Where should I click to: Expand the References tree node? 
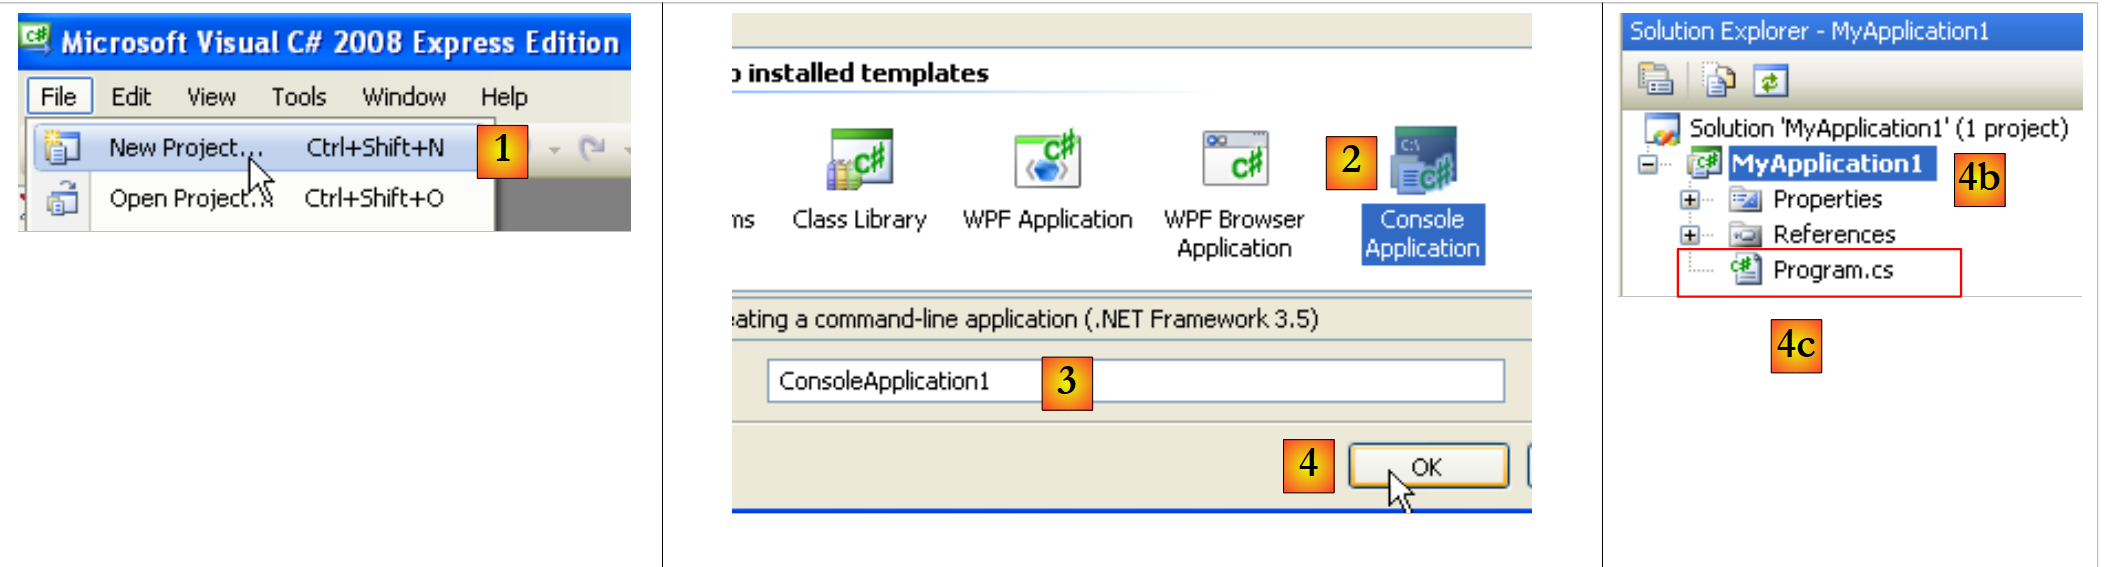coord(1689,235)
